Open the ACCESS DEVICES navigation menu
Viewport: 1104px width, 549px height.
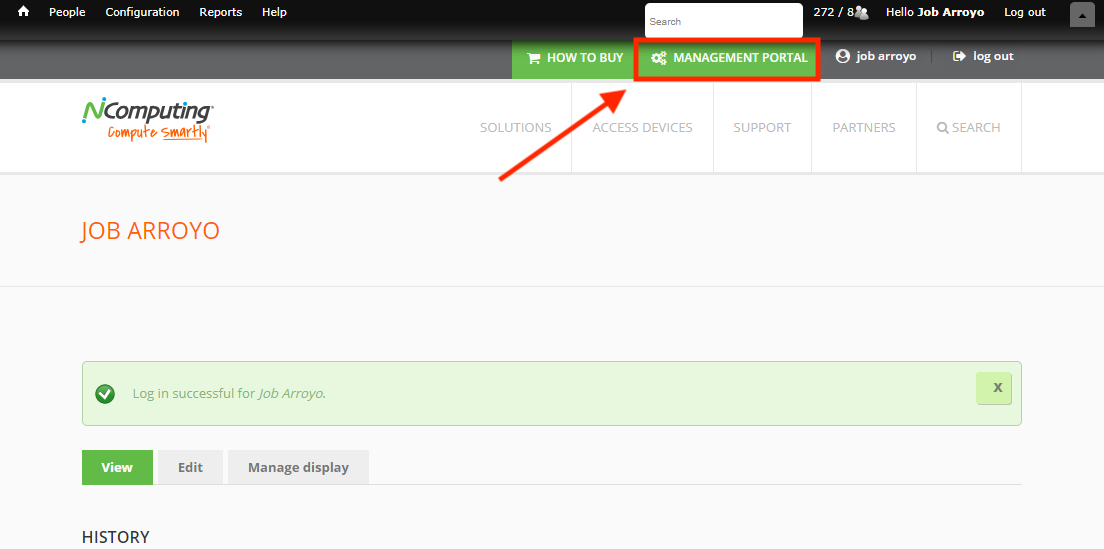coord(642,127)
